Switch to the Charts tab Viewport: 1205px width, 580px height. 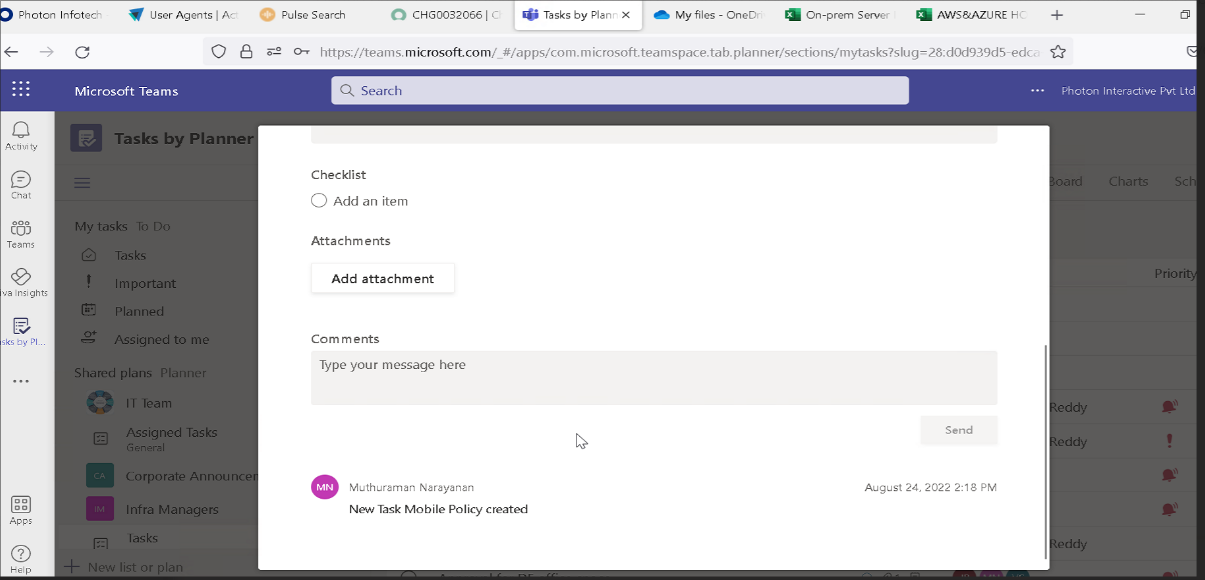pyautogui.click(x=1128, y=181)
